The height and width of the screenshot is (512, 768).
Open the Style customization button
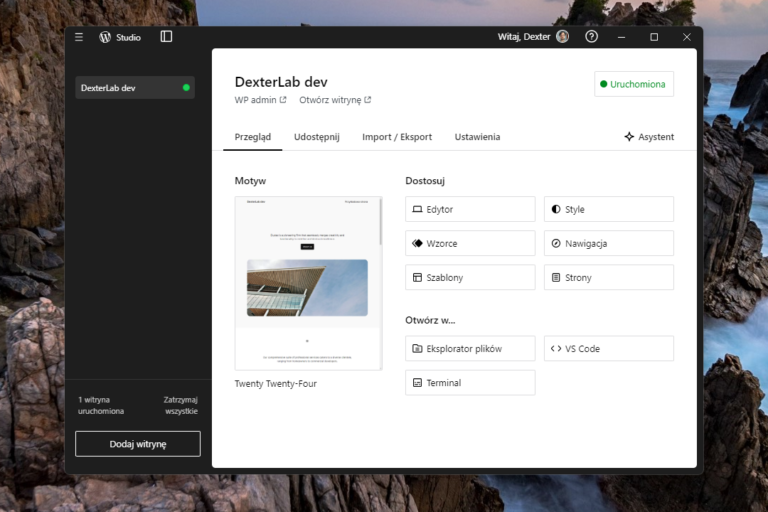tap(609, 209)
